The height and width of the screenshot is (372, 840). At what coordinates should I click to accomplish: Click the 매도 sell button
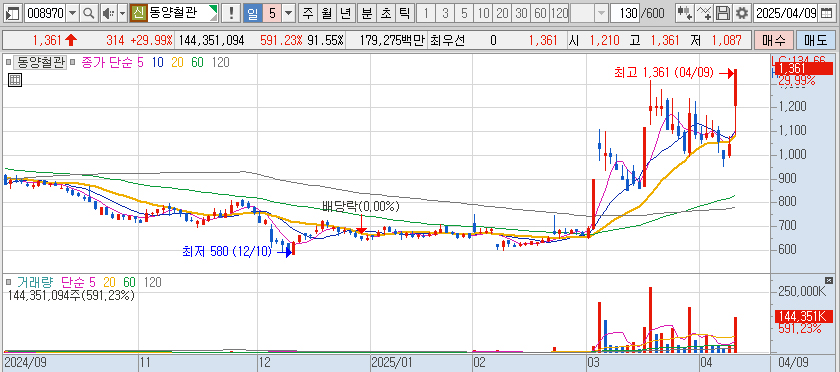click(815, 40)
